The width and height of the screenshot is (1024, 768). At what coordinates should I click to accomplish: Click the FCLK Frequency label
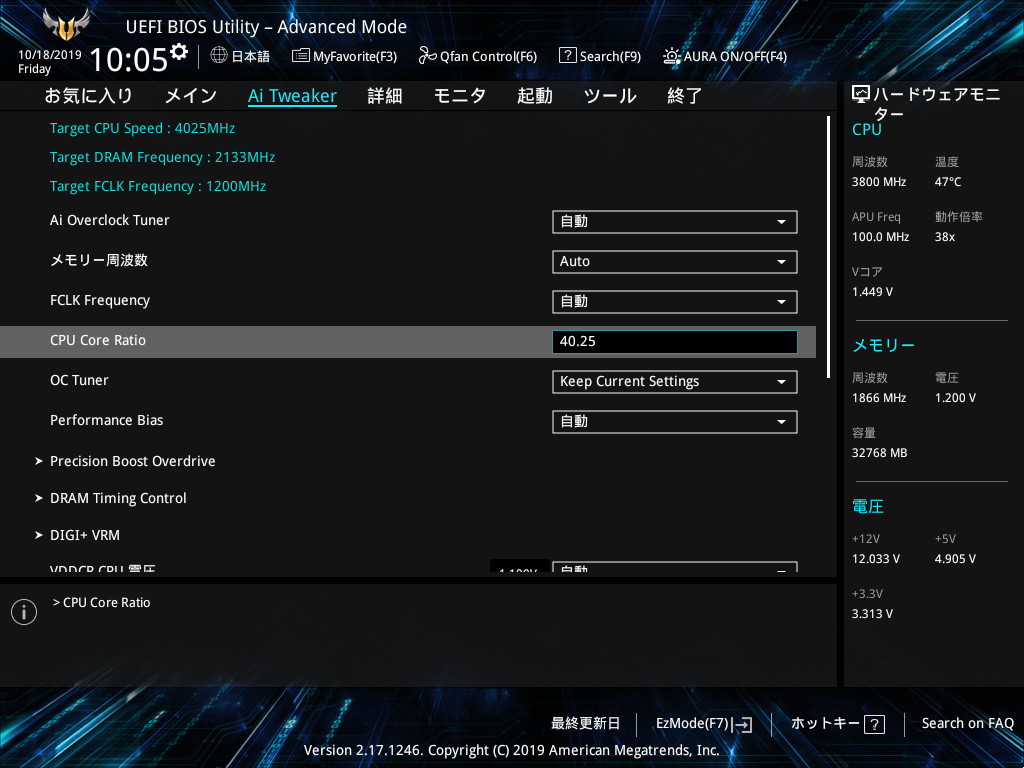pos(100,300)
